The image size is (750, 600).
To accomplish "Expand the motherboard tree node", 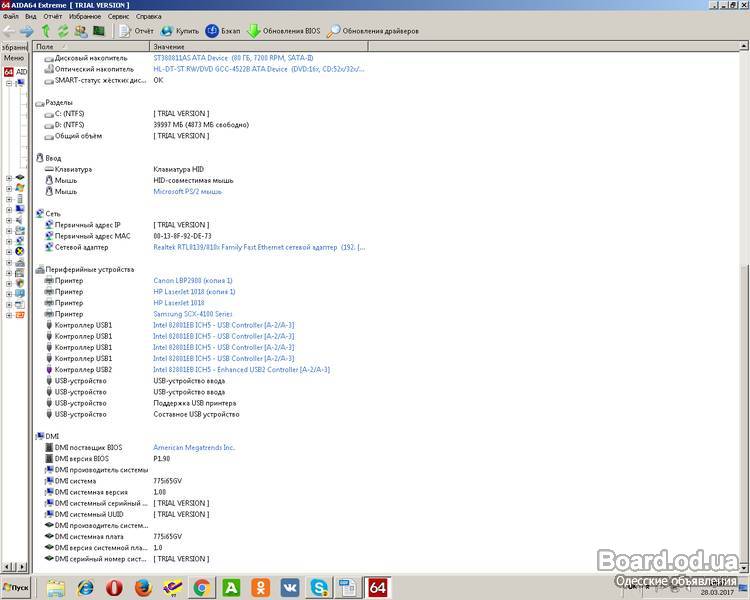I will (9, 178).
